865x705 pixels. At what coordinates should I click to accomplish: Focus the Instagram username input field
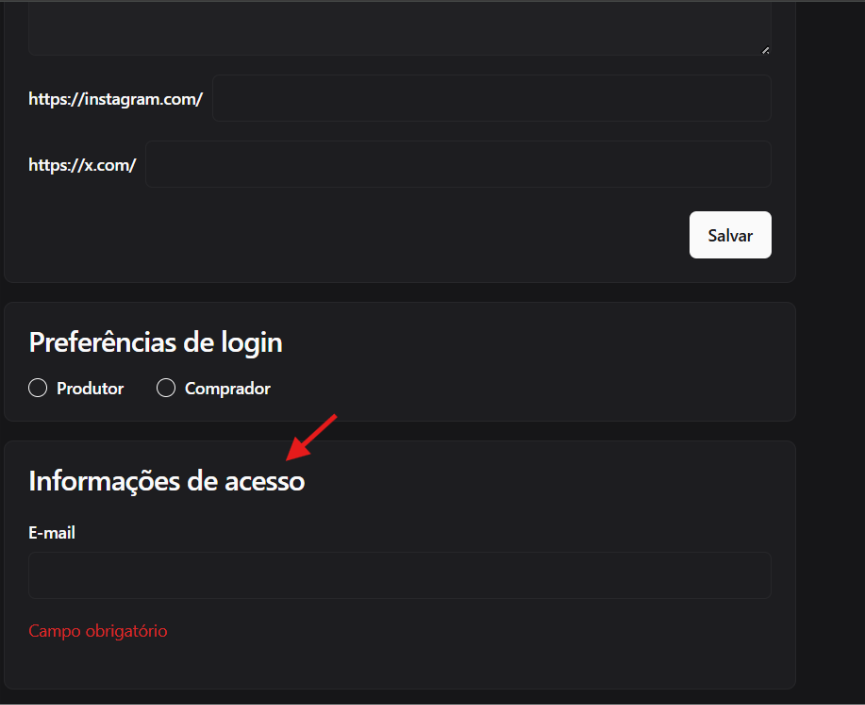(491, 98)
